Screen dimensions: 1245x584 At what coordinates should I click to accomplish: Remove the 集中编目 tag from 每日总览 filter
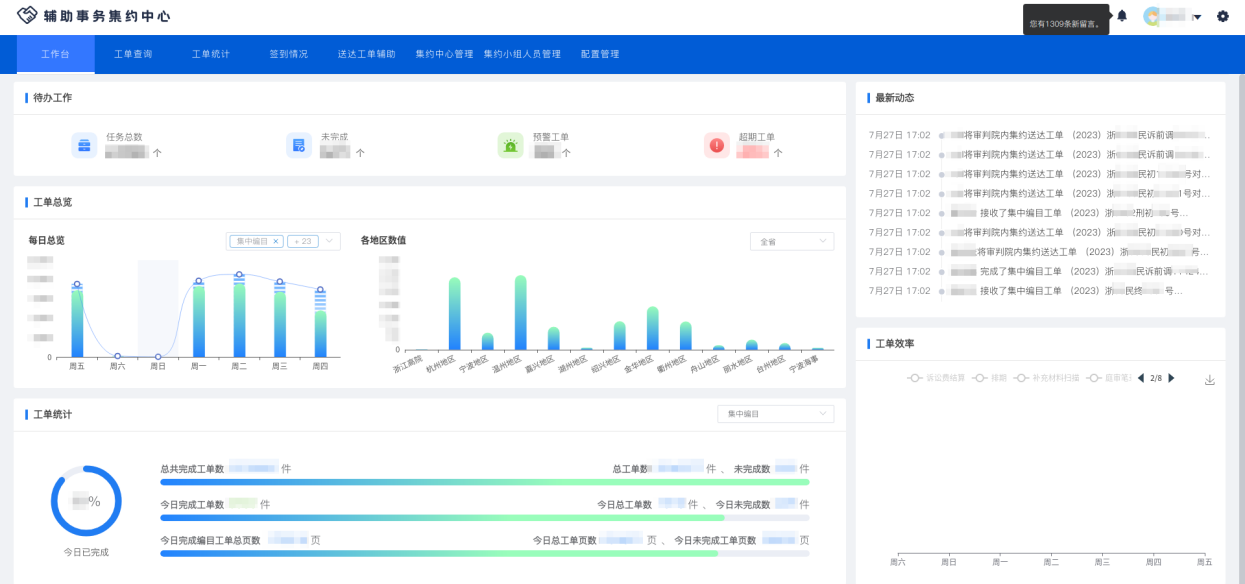pyautogui.click(x=276, y=241)
